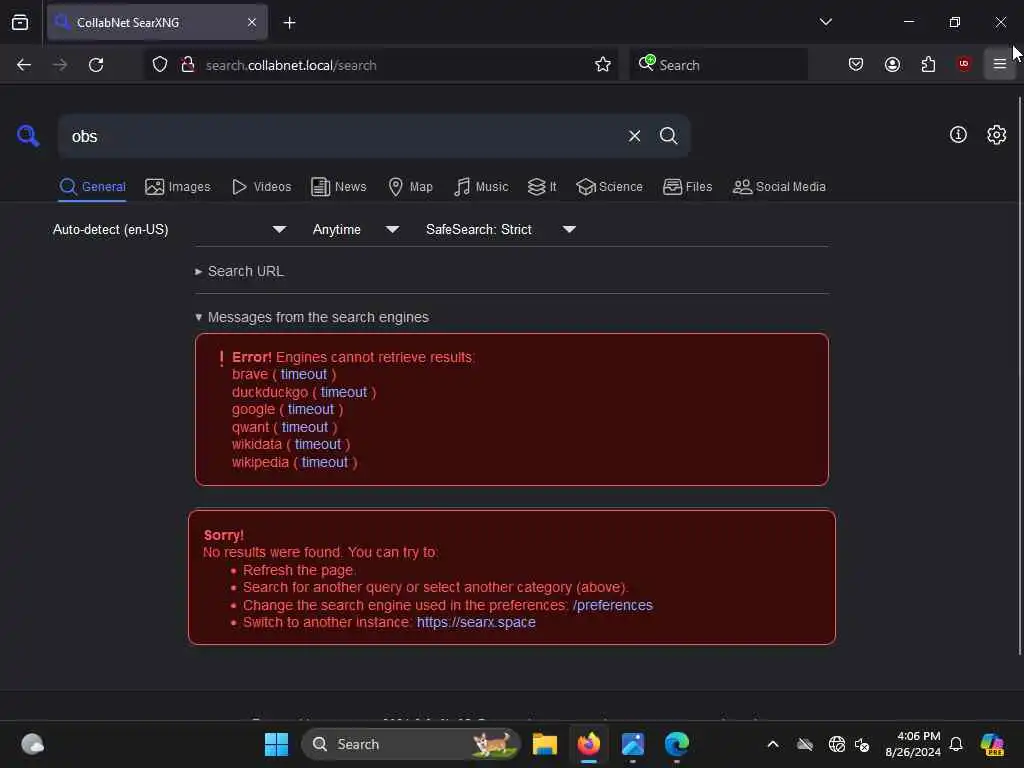Switch to the It category
Viewport: 1024px width, 768px height.
pyautogui.click(x=542, y=187)
